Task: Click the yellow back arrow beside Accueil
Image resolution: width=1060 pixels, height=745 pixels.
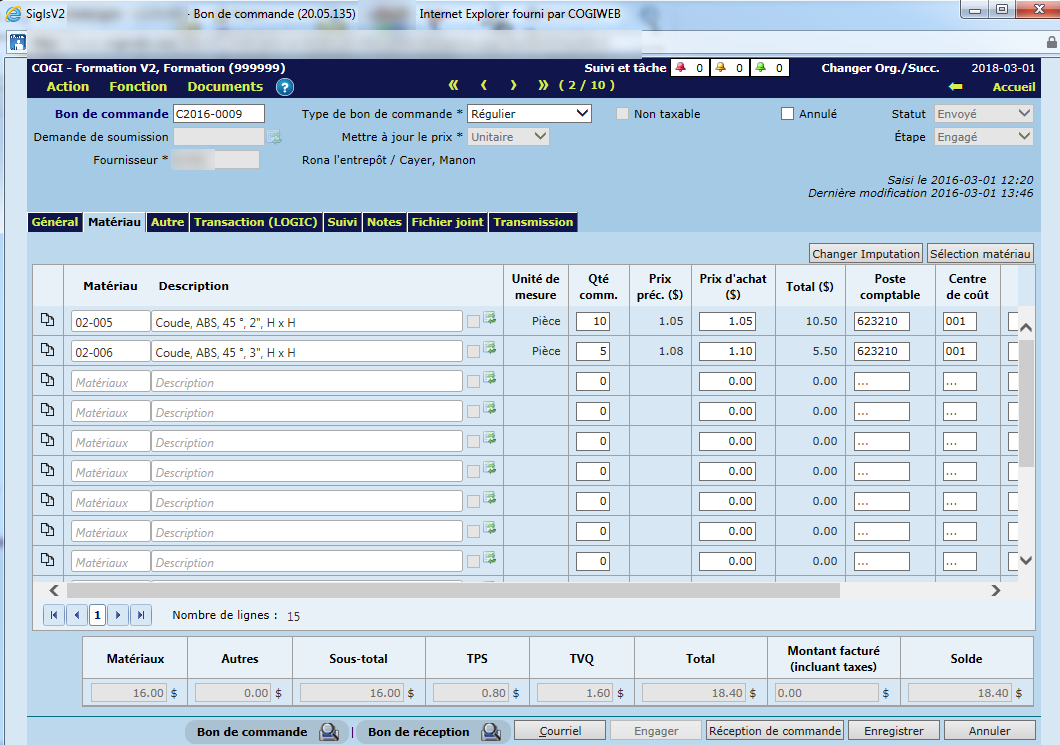Action: 955,87
